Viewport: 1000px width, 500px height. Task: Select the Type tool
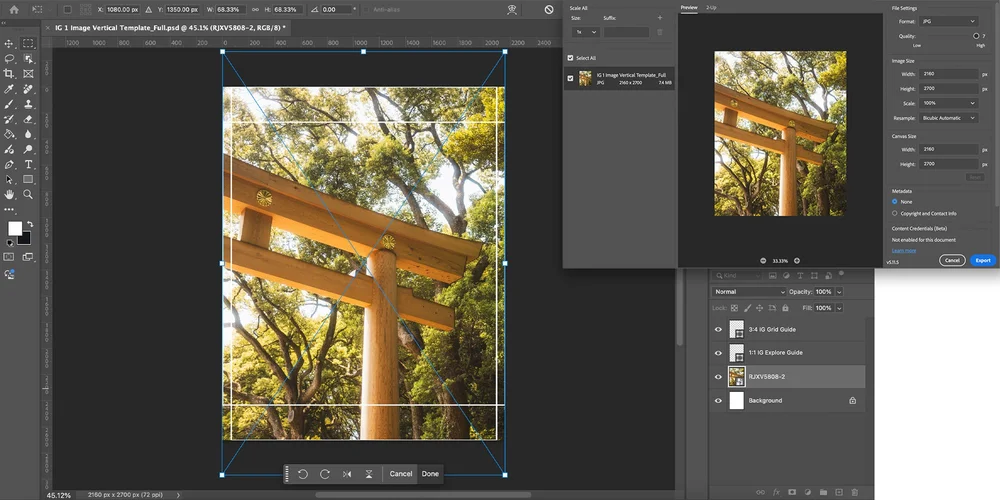click(28, 164)
